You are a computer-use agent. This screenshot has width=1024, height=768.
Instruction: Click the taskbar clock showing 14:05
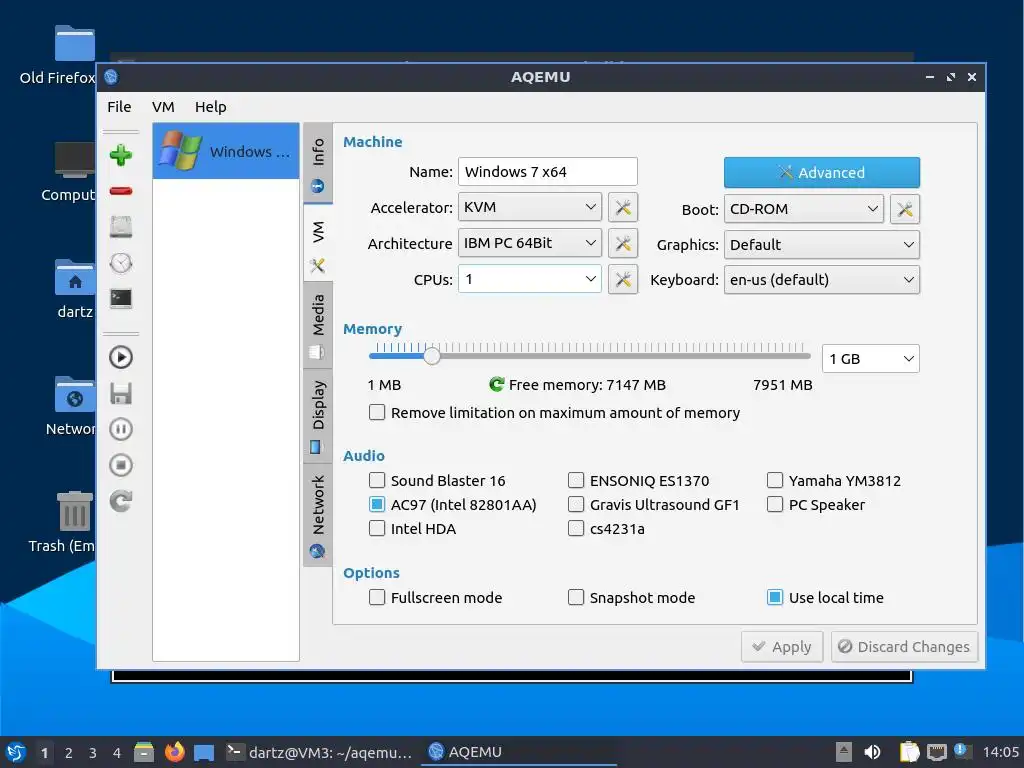point(1000,752)
